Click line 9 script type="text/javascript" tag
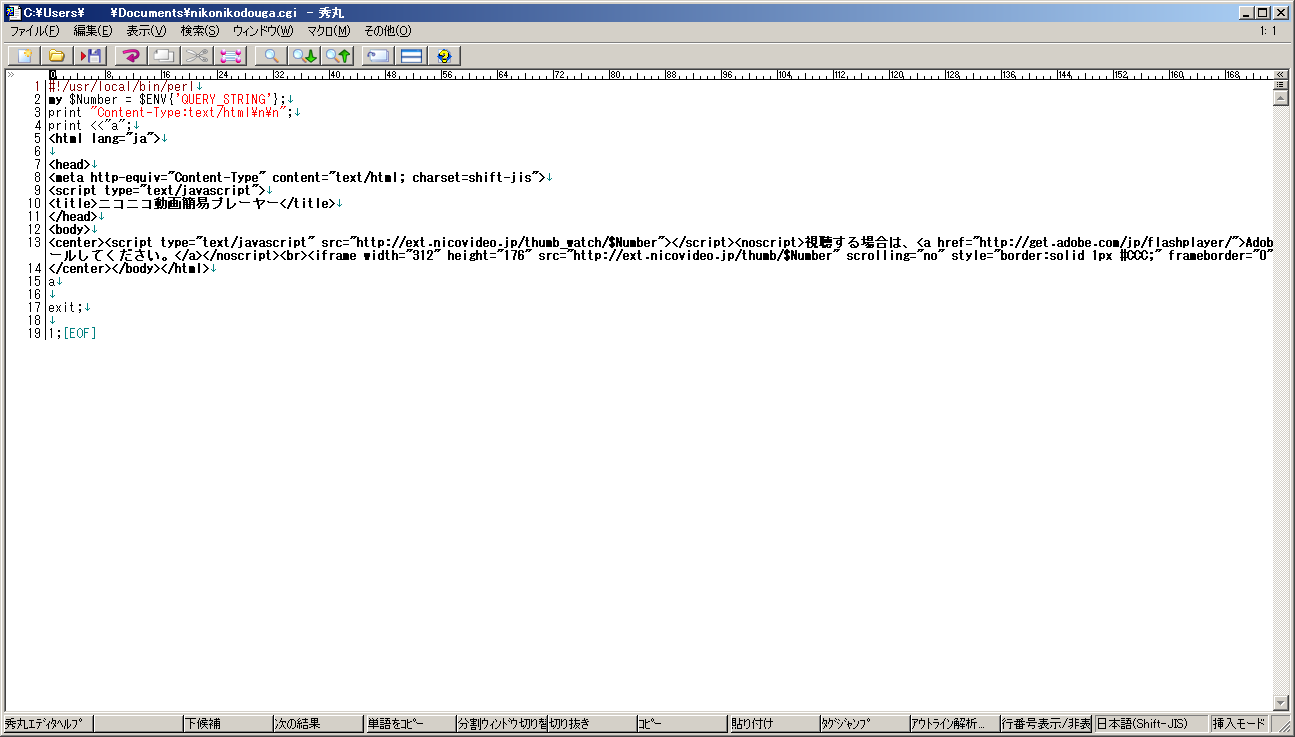Image resolution: width=1295 pixels, height=737 pixels. [x=160, y=191]
